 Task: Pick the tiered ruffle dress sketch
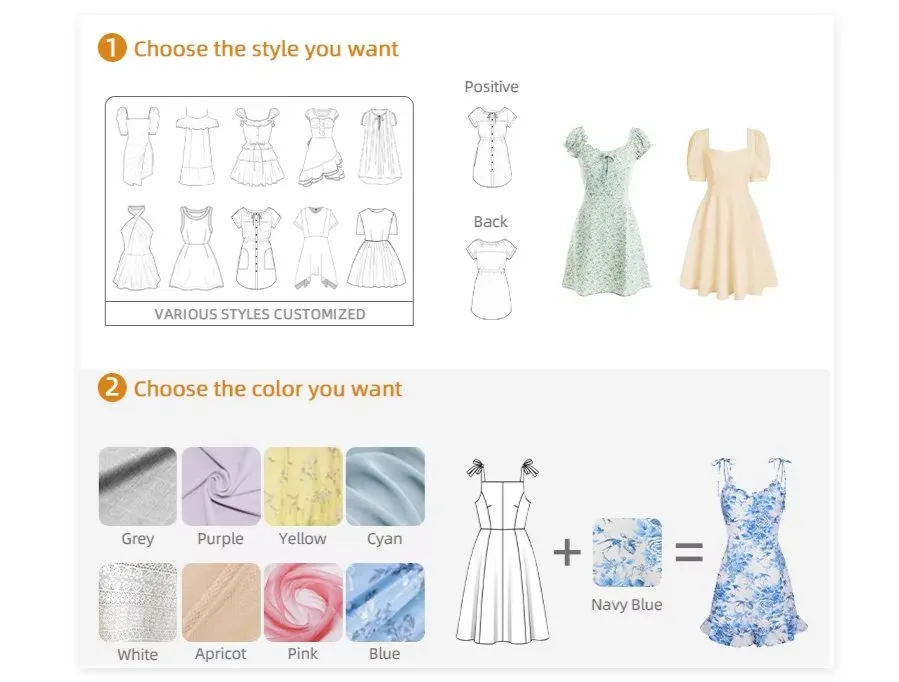point(258,146)
